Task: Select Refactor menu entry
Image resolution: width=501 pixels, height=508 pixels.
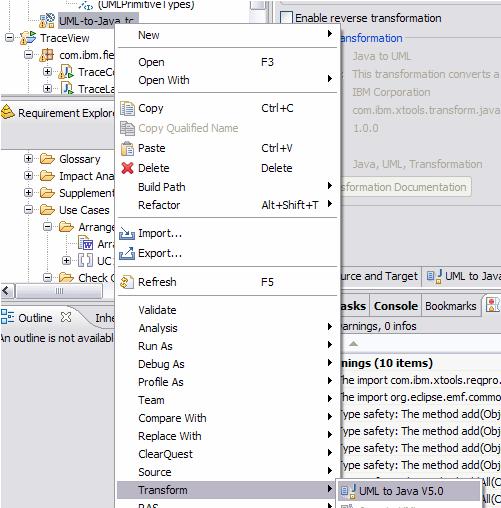Action: coord(227,205)
